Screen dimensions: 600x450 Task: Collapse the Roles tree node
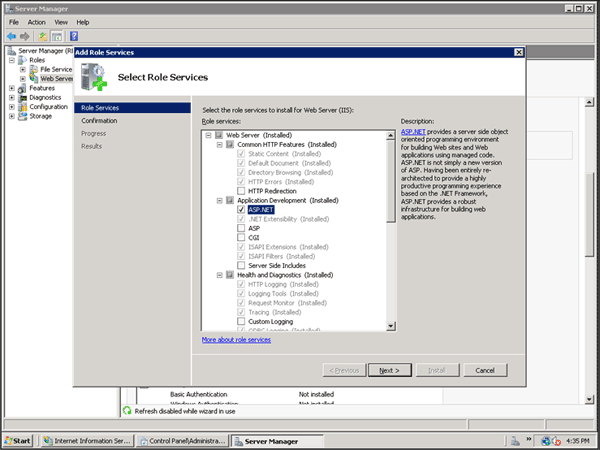pyautogui.click(x=12, y=60)
